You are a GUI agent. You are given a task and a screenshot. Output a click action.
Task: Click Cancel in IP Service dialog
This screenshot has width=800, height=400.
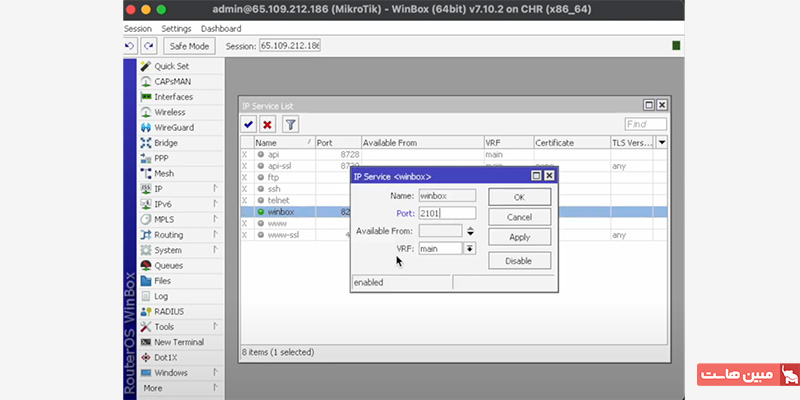click(x=519, y=217)
